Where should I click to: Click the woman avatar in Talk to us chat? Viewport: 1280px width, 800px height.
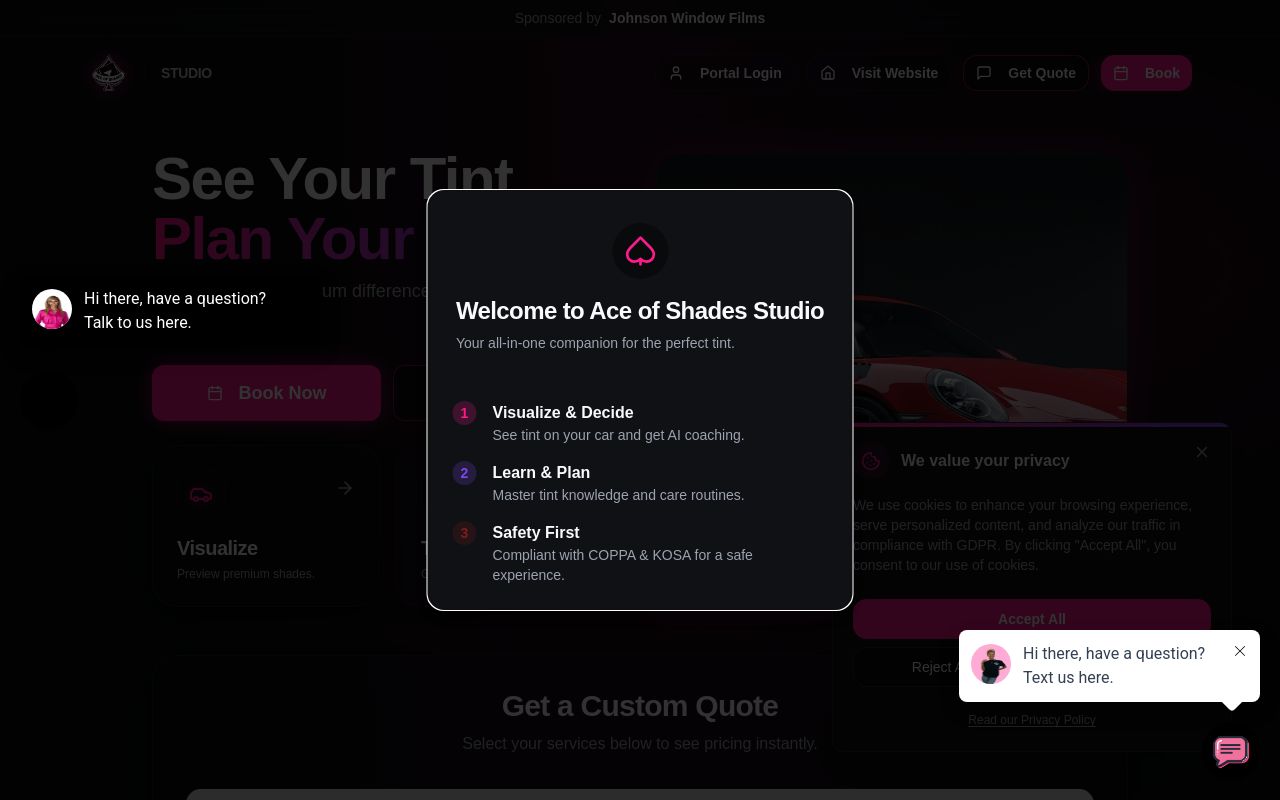[52, 309]
